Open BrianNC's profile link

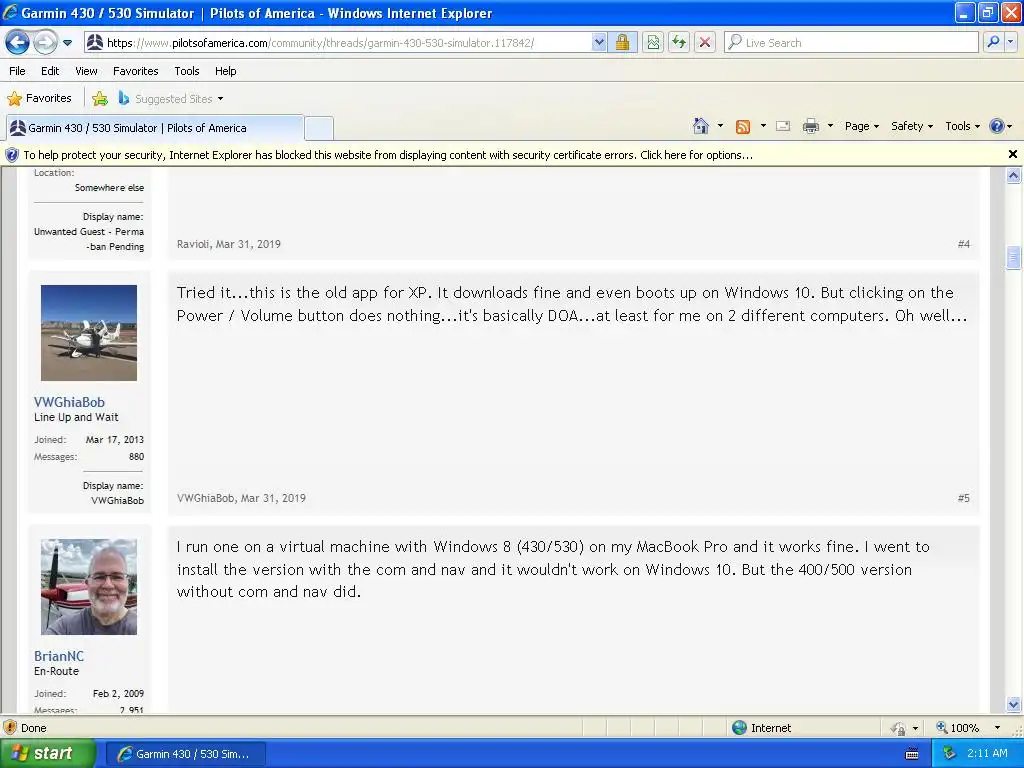click(x=59, y=656)
